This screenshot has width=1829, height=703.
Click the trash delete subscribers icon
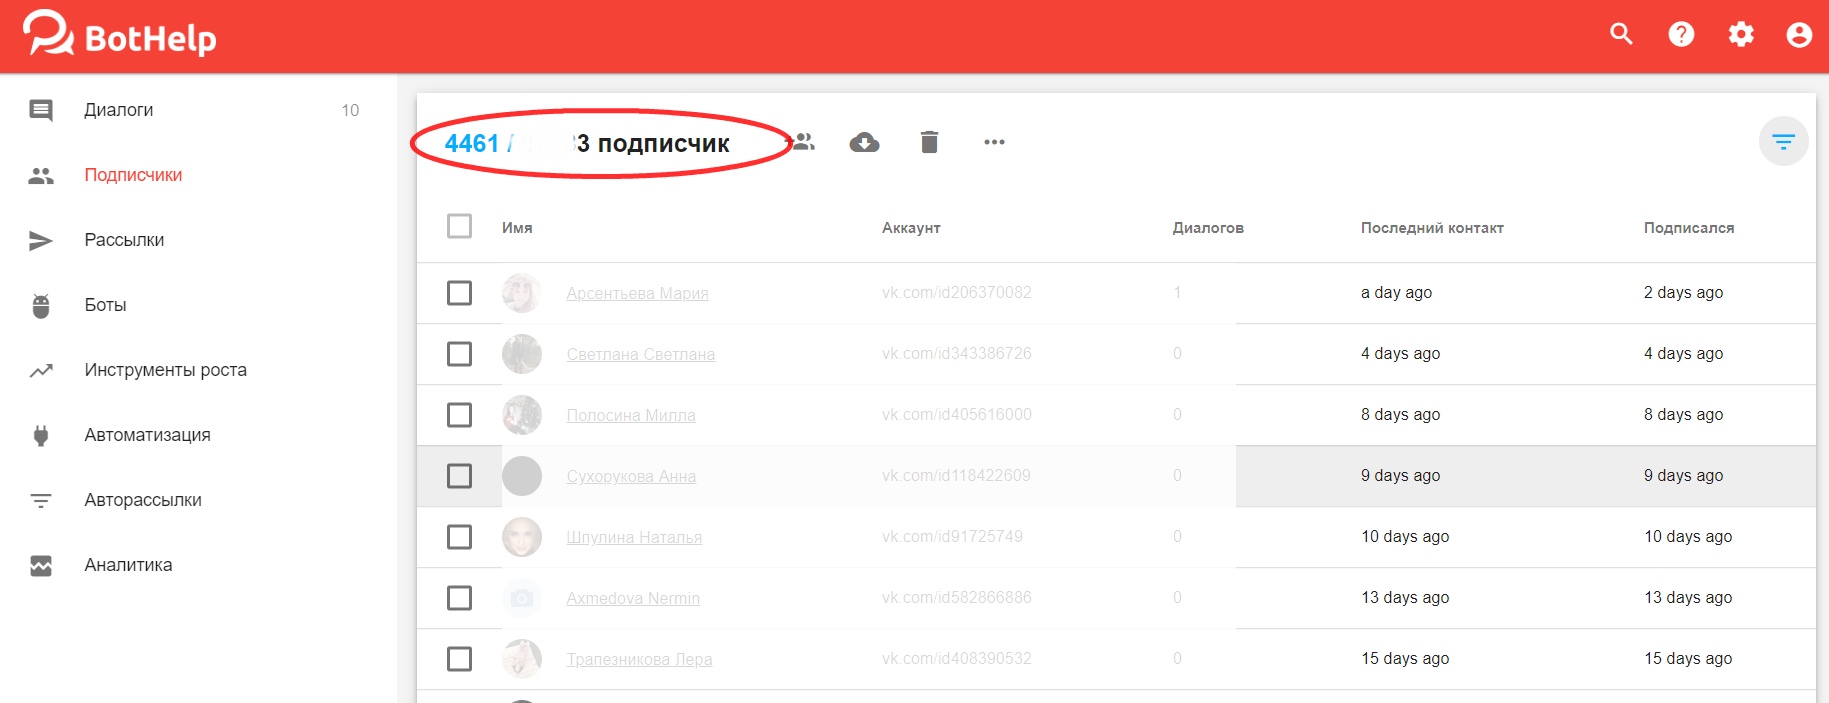pos(929,142)
